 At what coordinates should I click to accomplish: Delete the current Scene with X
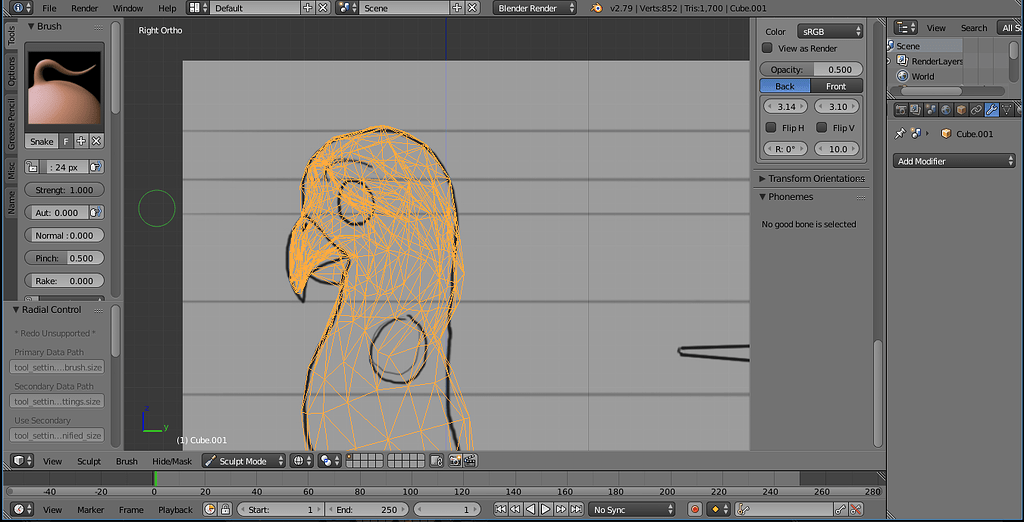click(x=472, y=8)
